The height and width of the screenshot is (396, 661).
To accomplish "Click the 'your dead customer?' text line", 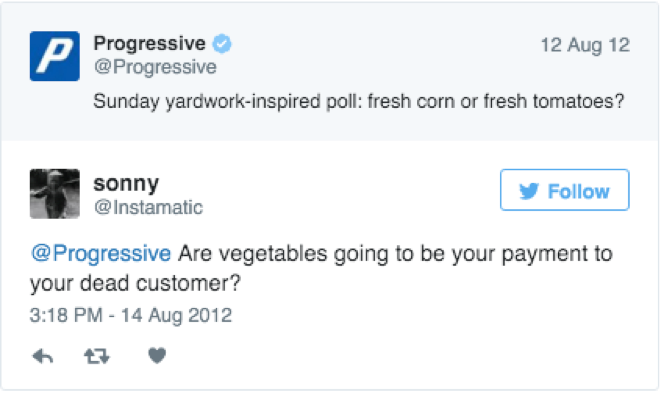I will [x=135, y=283].
